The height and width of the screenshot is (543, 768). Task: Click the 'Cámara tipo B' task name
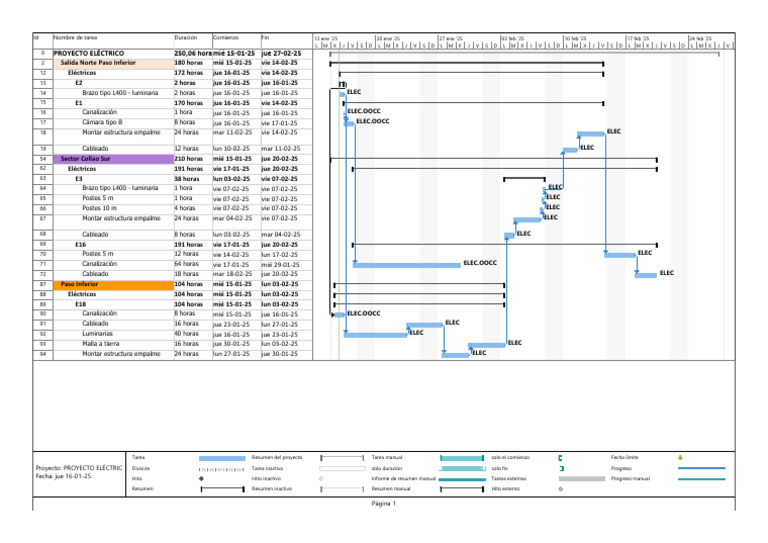(x=102, y=122)
